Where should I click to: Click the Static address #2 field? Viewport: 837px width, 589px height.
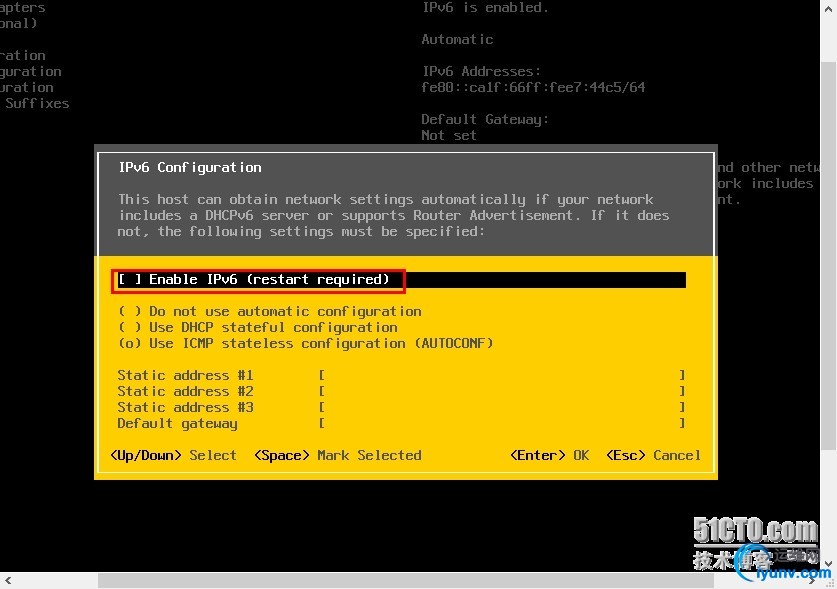(x=502, y=391)
